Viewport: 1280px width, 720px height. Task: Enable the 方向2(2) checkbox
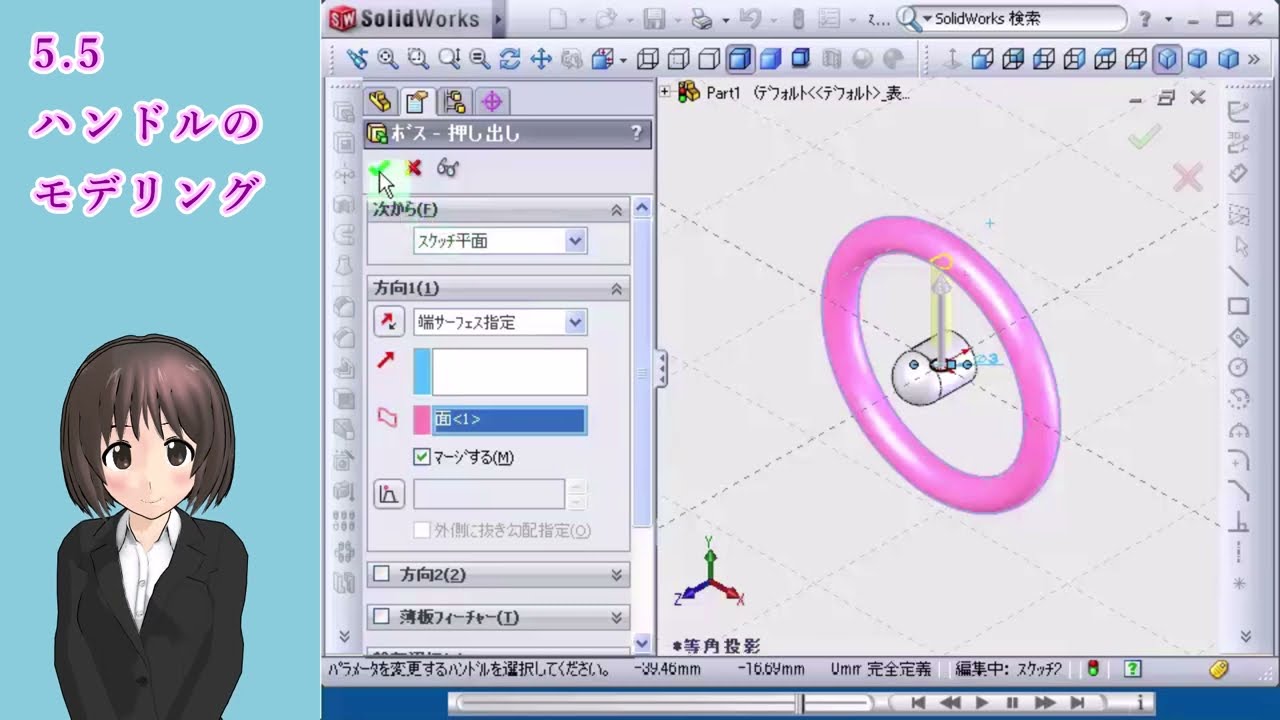[381, 575]
